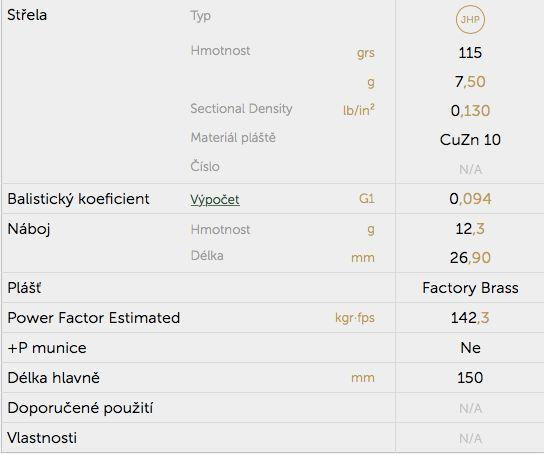Click the Factory Brass value
The width and height of the screenshot is (544, 454).
tap(470, 288)
